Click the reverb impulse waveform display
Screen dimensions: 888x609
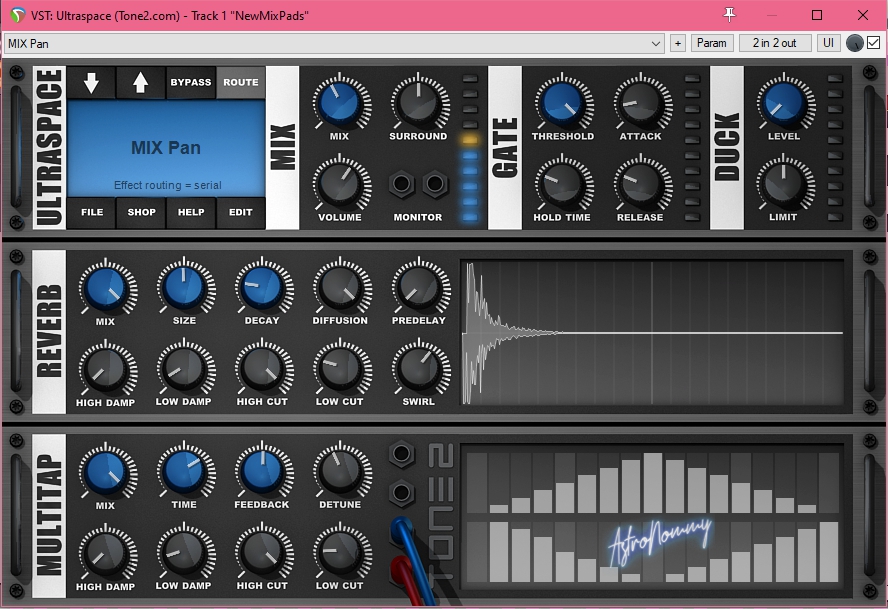point(652,333)
